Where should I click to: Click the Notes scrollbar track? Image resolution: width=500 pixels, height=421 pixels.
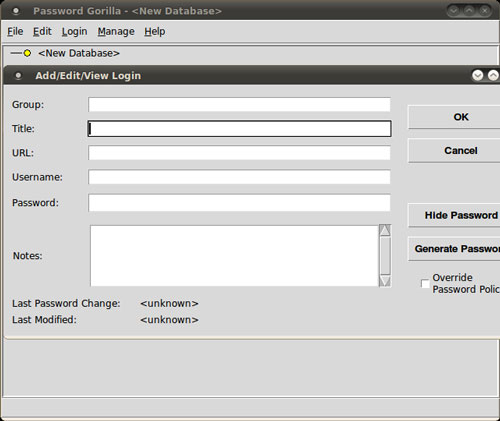coord(385,255)
